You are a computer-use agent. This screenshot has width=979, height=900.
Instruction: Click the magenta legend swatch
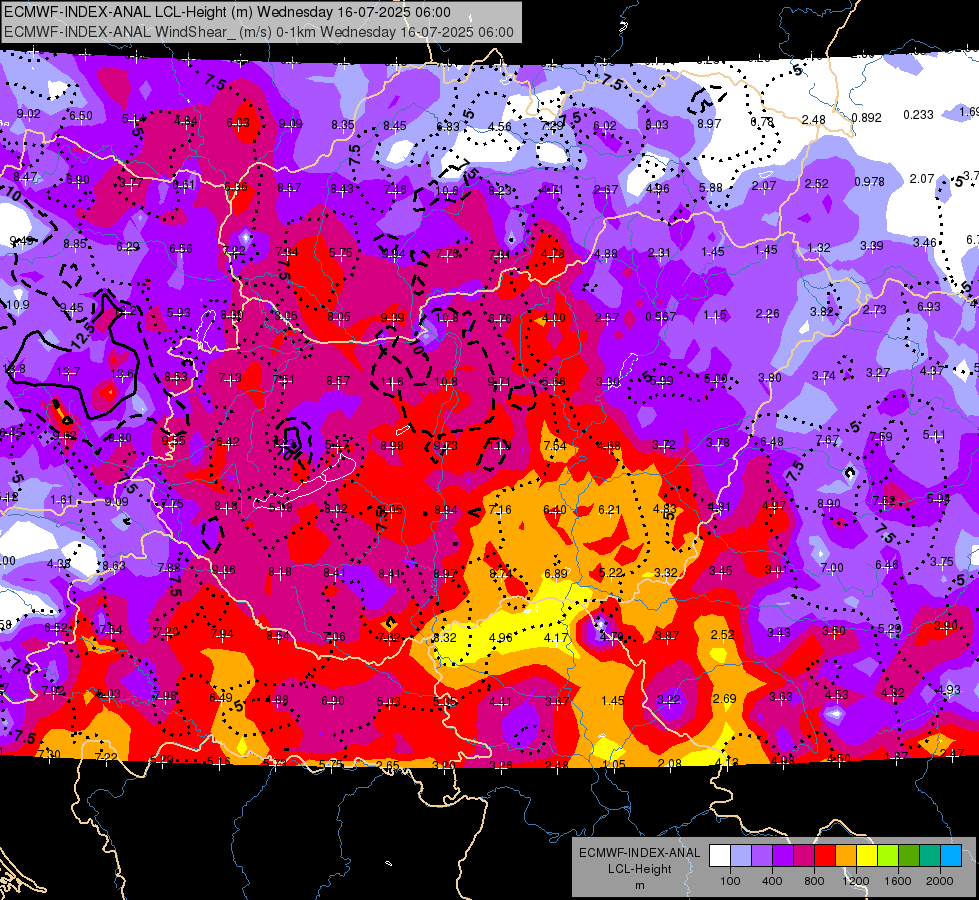pyautogui.click(x=804, y=856)
